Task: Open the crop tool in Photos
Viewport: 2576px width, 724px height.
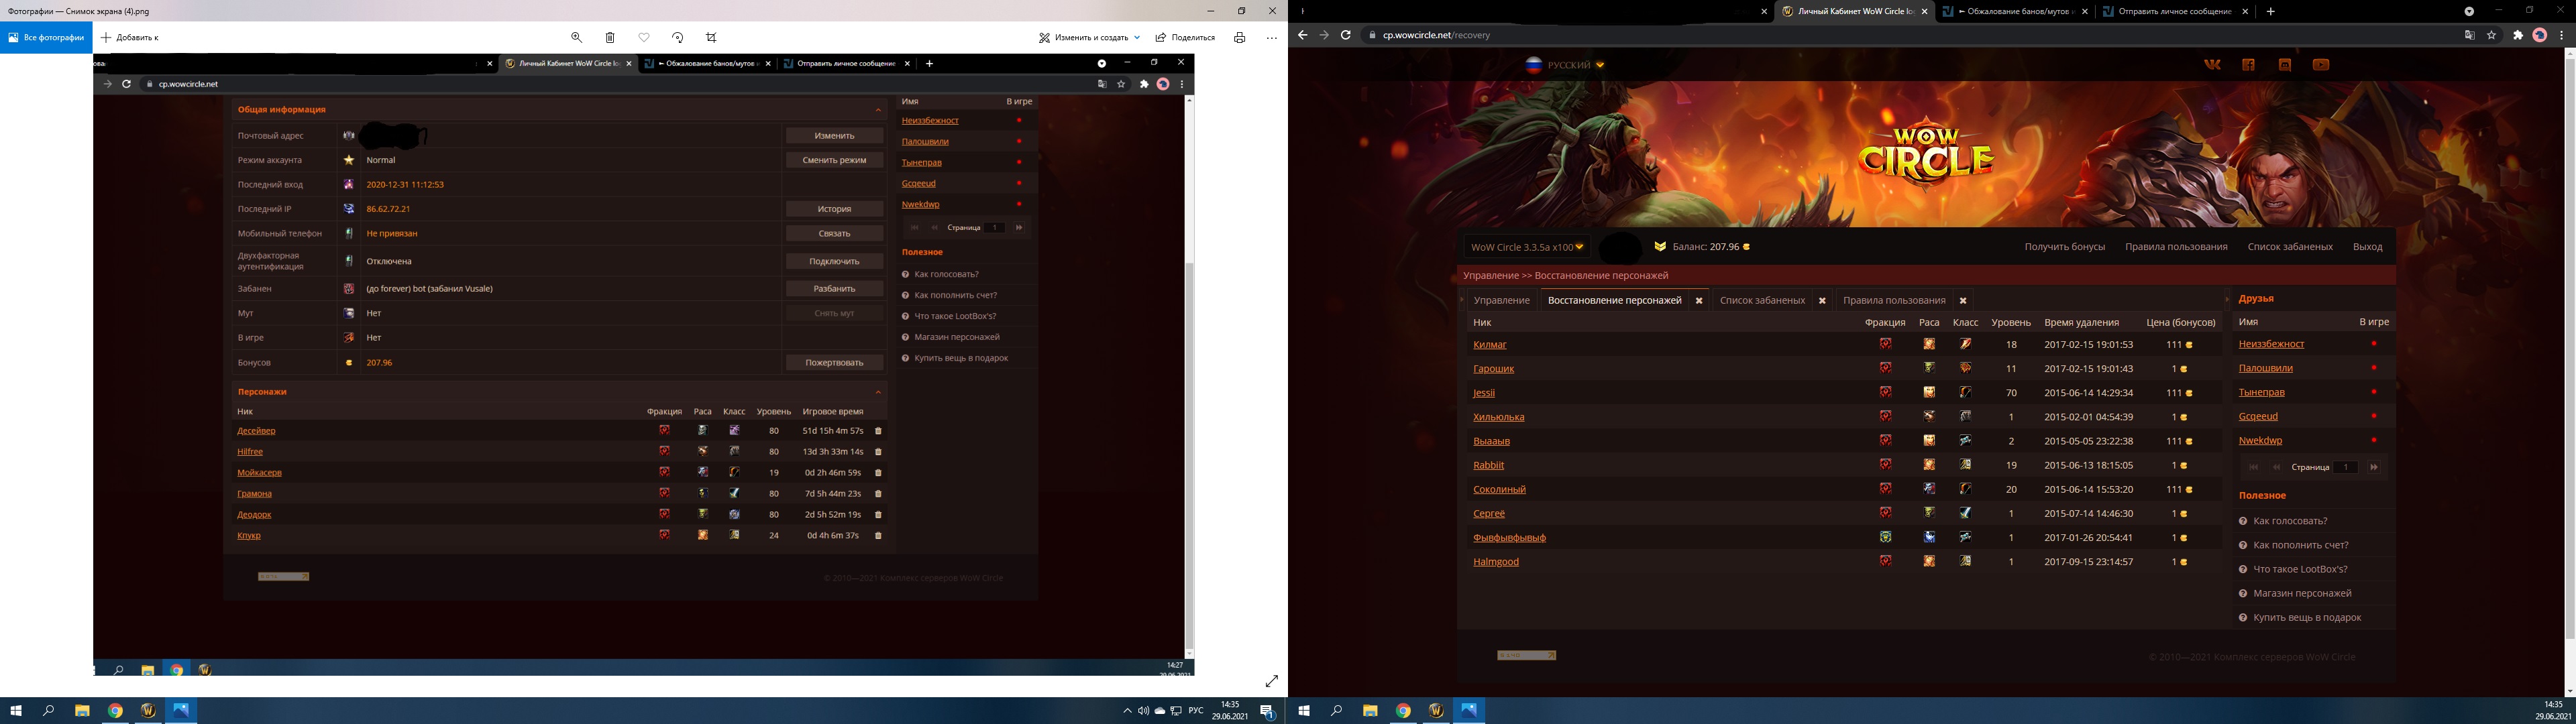Action: (x=711, y=37)
